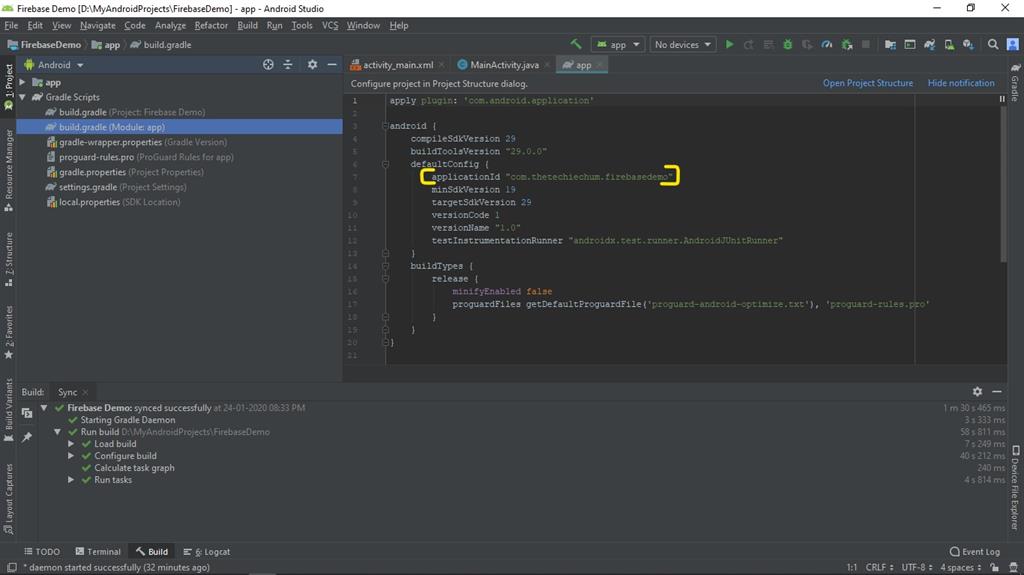Click Toggle view icon in Build panel
The height and width of the screenshot is (575, 1024).
point(27,413)
